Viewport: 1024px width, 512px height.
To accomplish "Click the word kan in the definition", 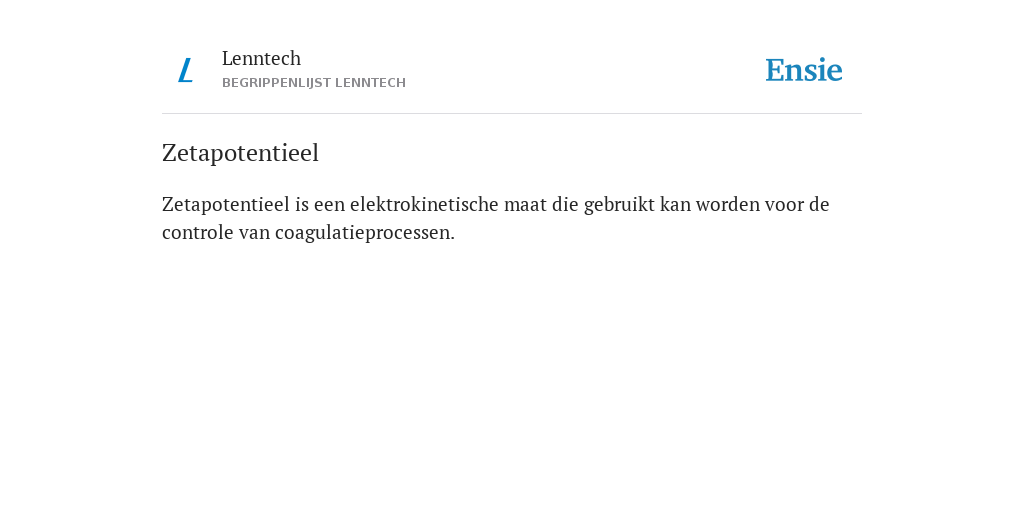I will click(x=675, y=204).
